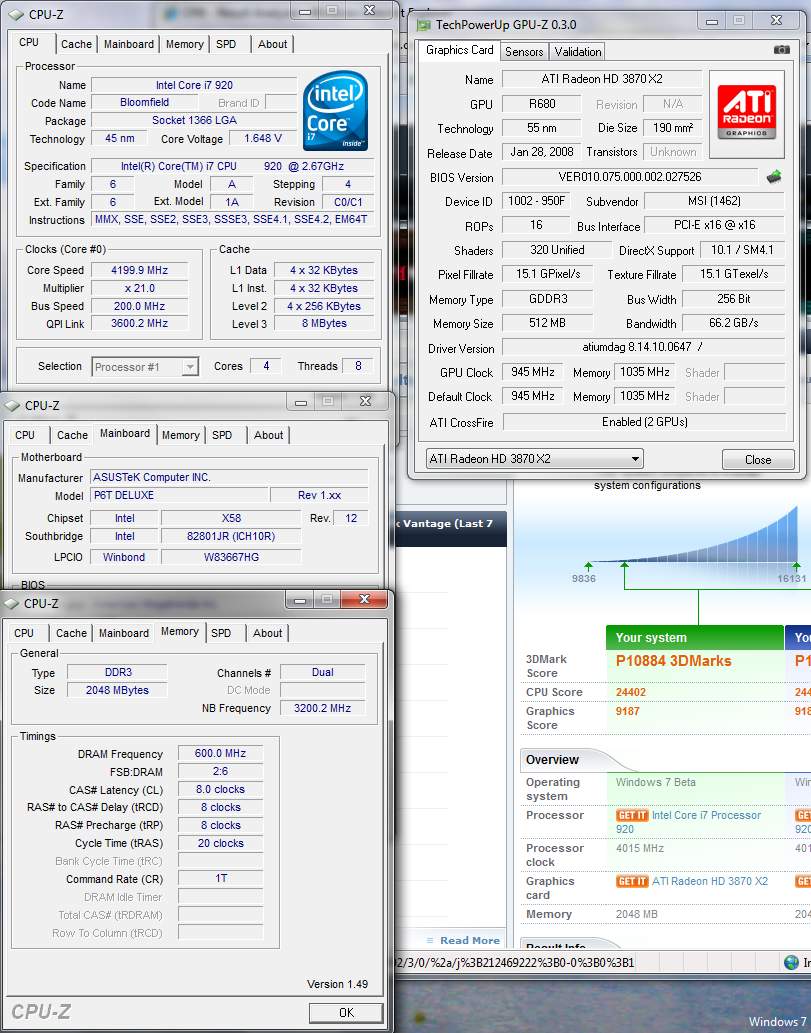Open the About tab in Memory CPU-Z window
Image resolution: width=811 pixels, height=1033 pixels.
(267, 633)
